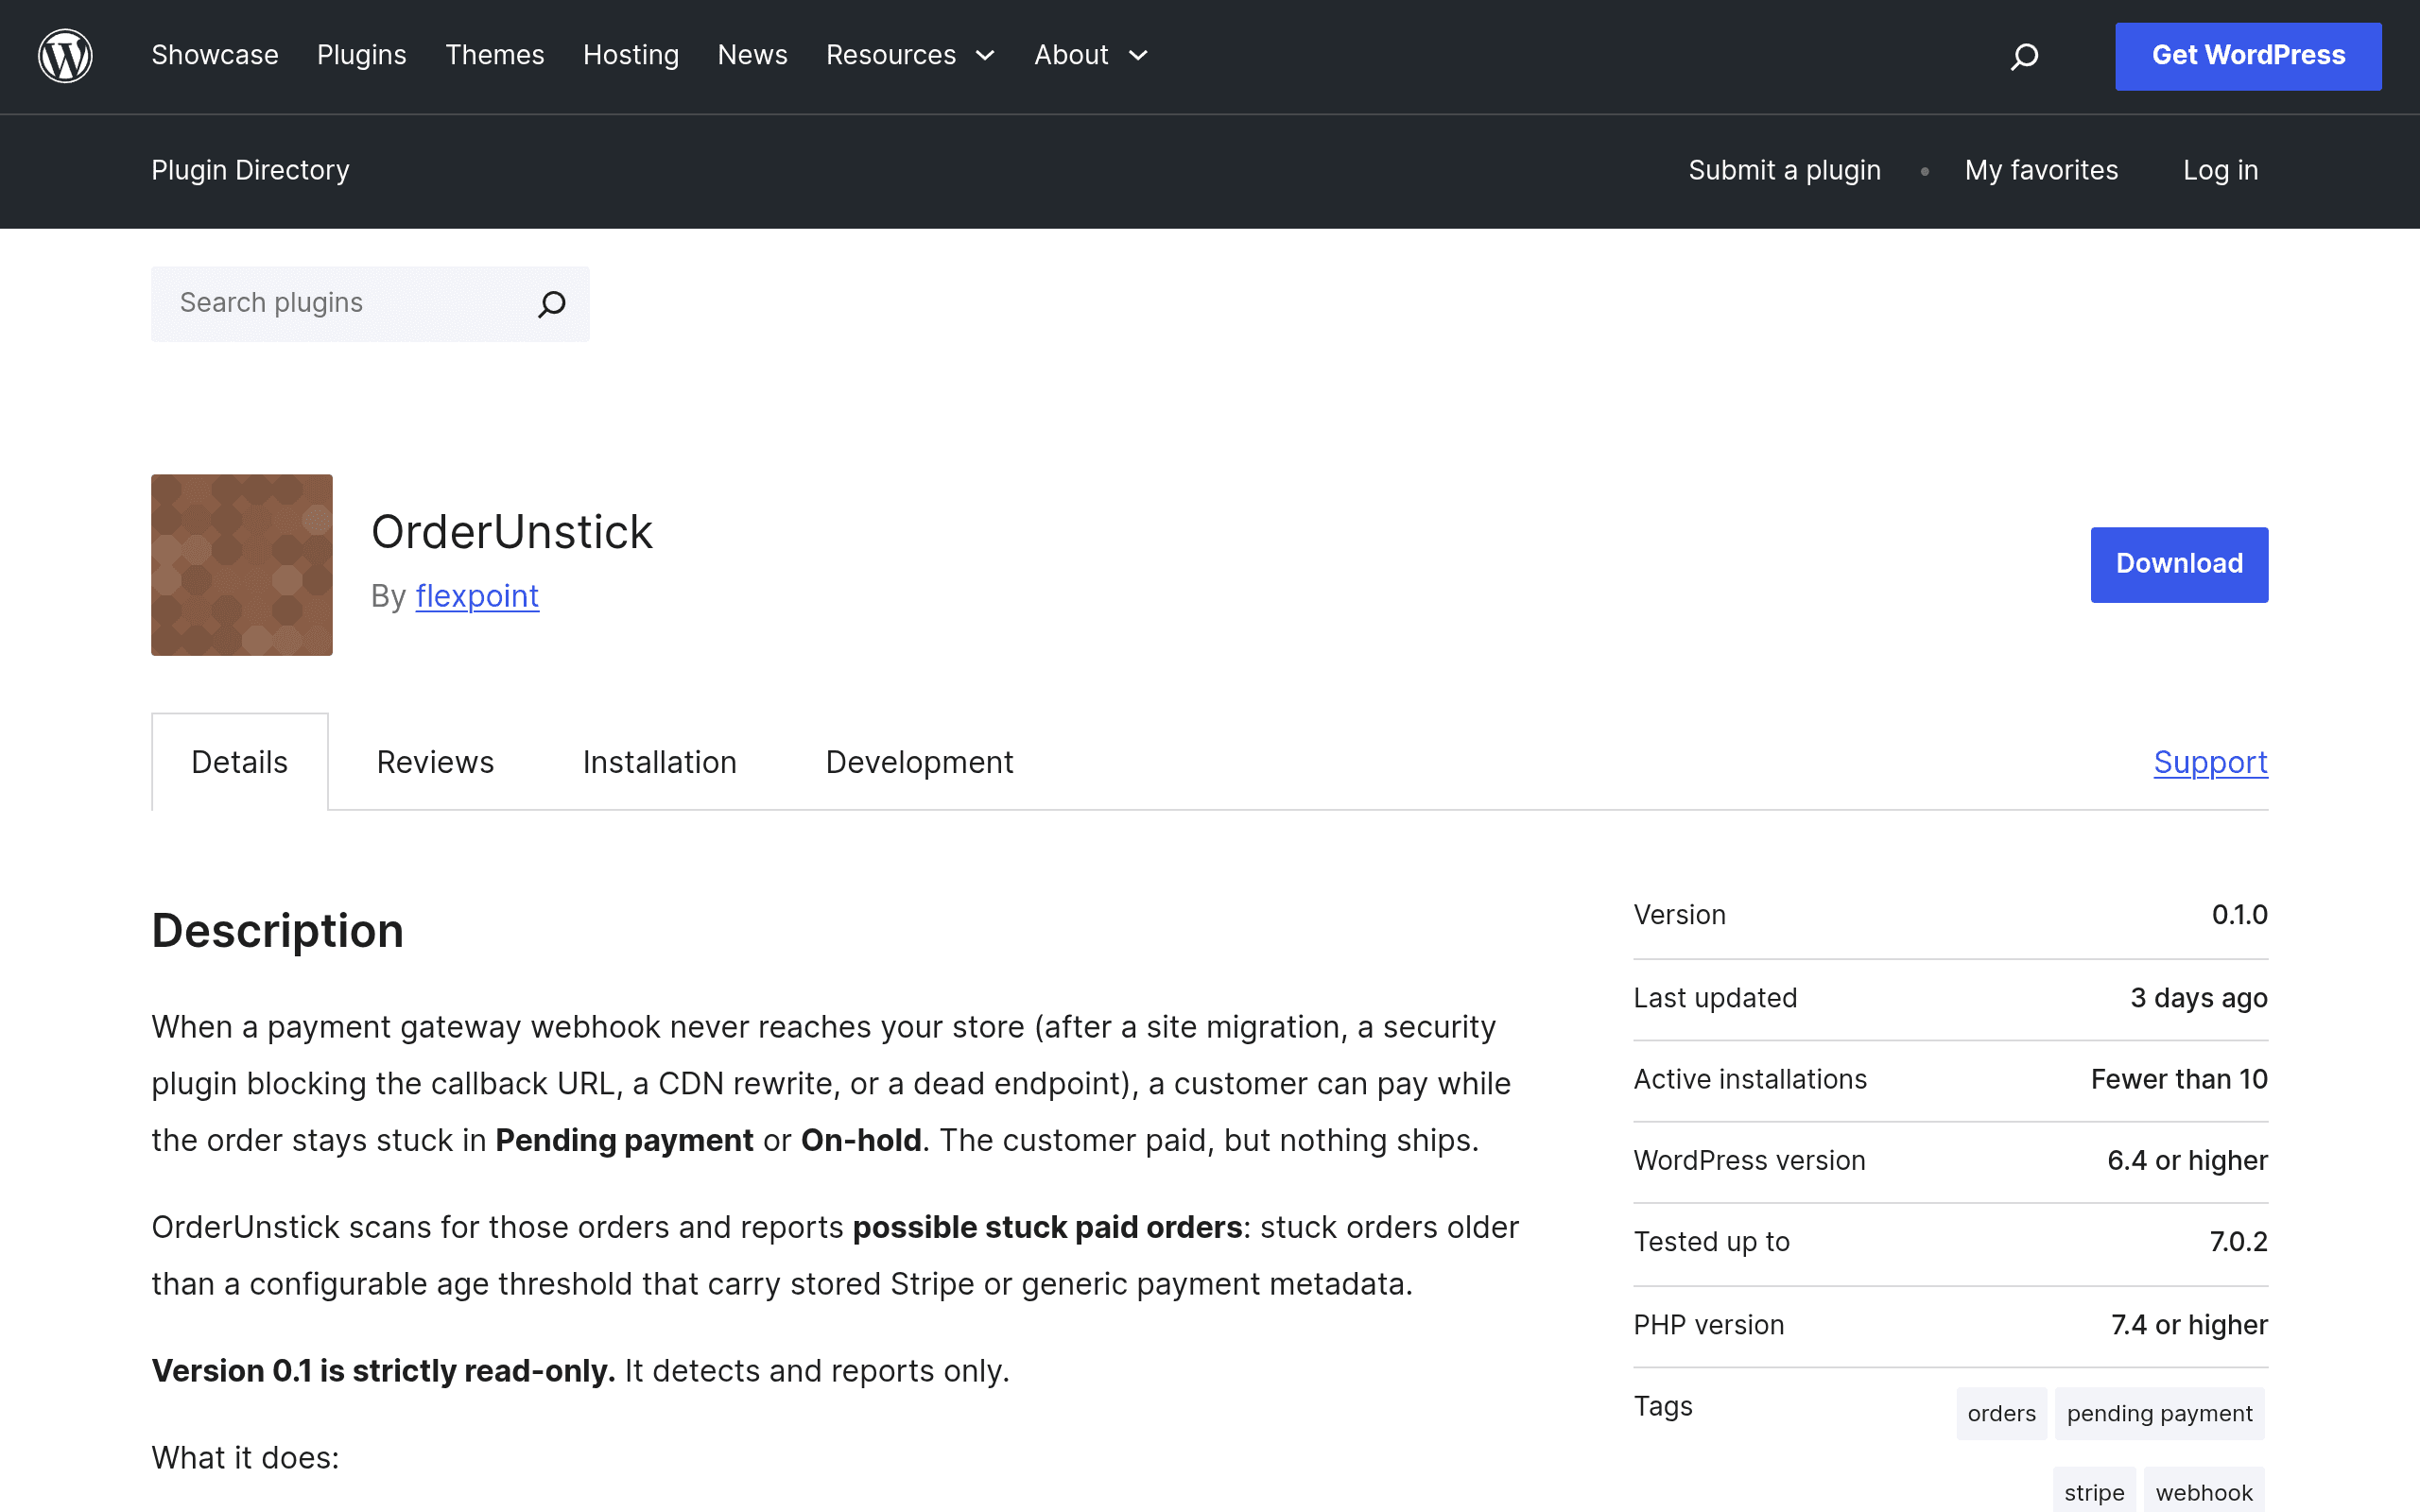Image resolution: width=2420 pixels, height=1512 pixels.
Task: Click the Download button
Action: click(2179, 565)
